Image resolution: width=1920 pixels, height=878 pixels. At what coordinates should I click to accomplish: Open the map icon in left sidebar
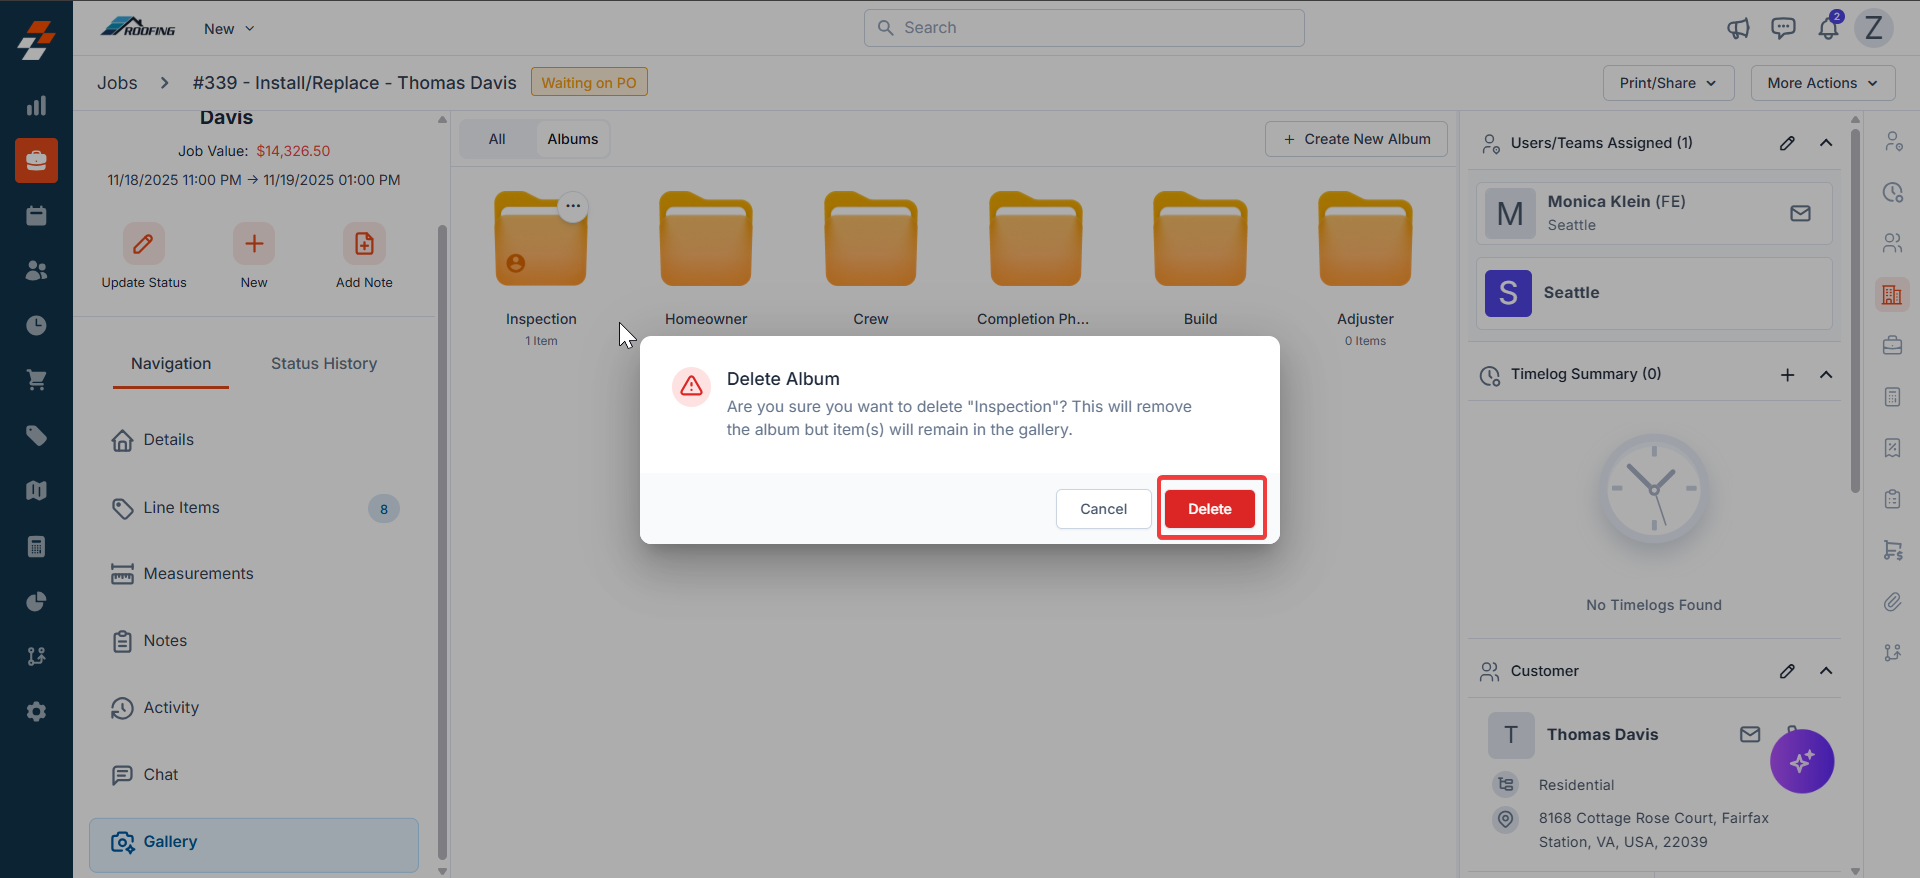point(36,491)
